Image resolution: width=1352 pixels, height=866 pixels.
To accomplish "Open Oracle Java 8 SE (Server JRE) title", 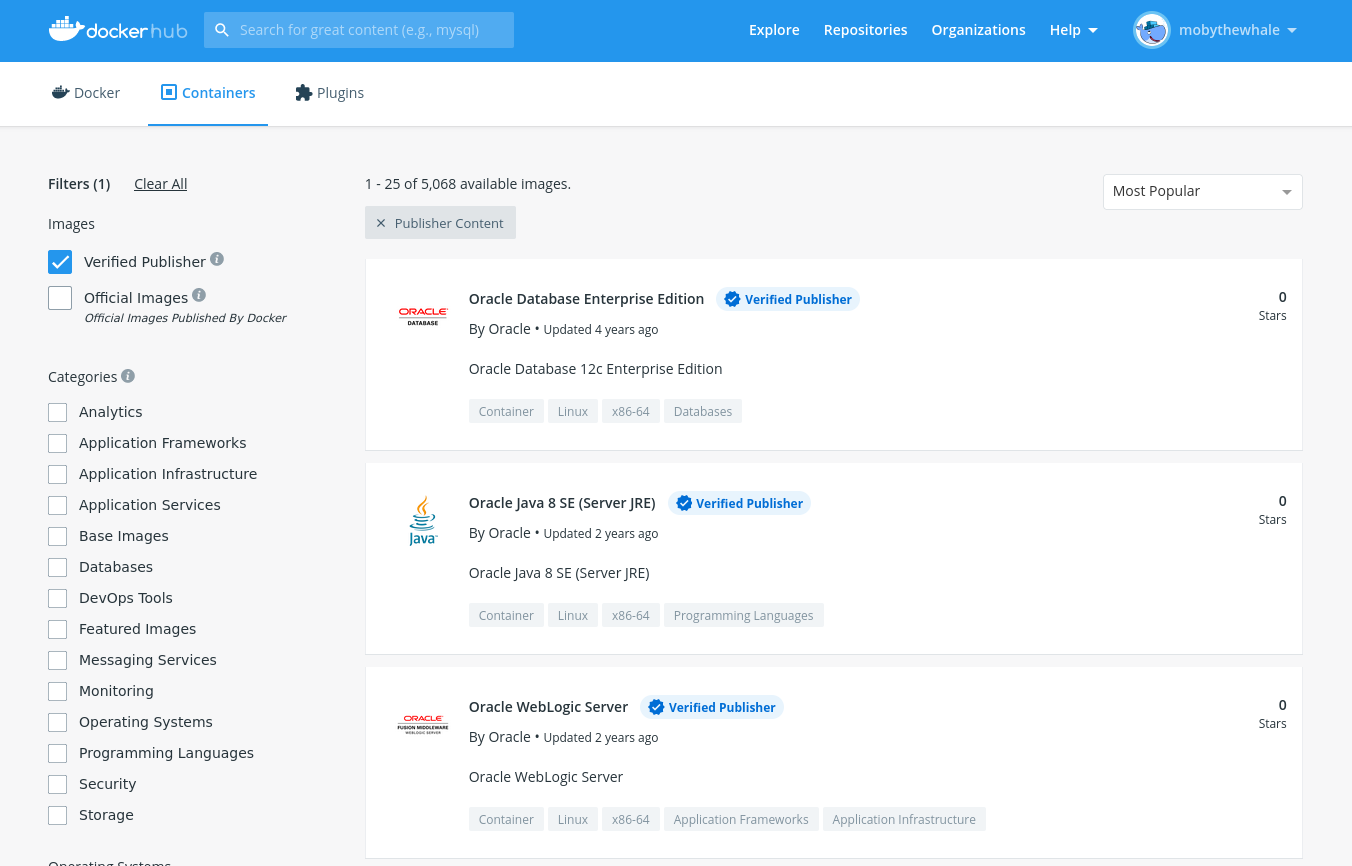I will [x=562, y=503].
